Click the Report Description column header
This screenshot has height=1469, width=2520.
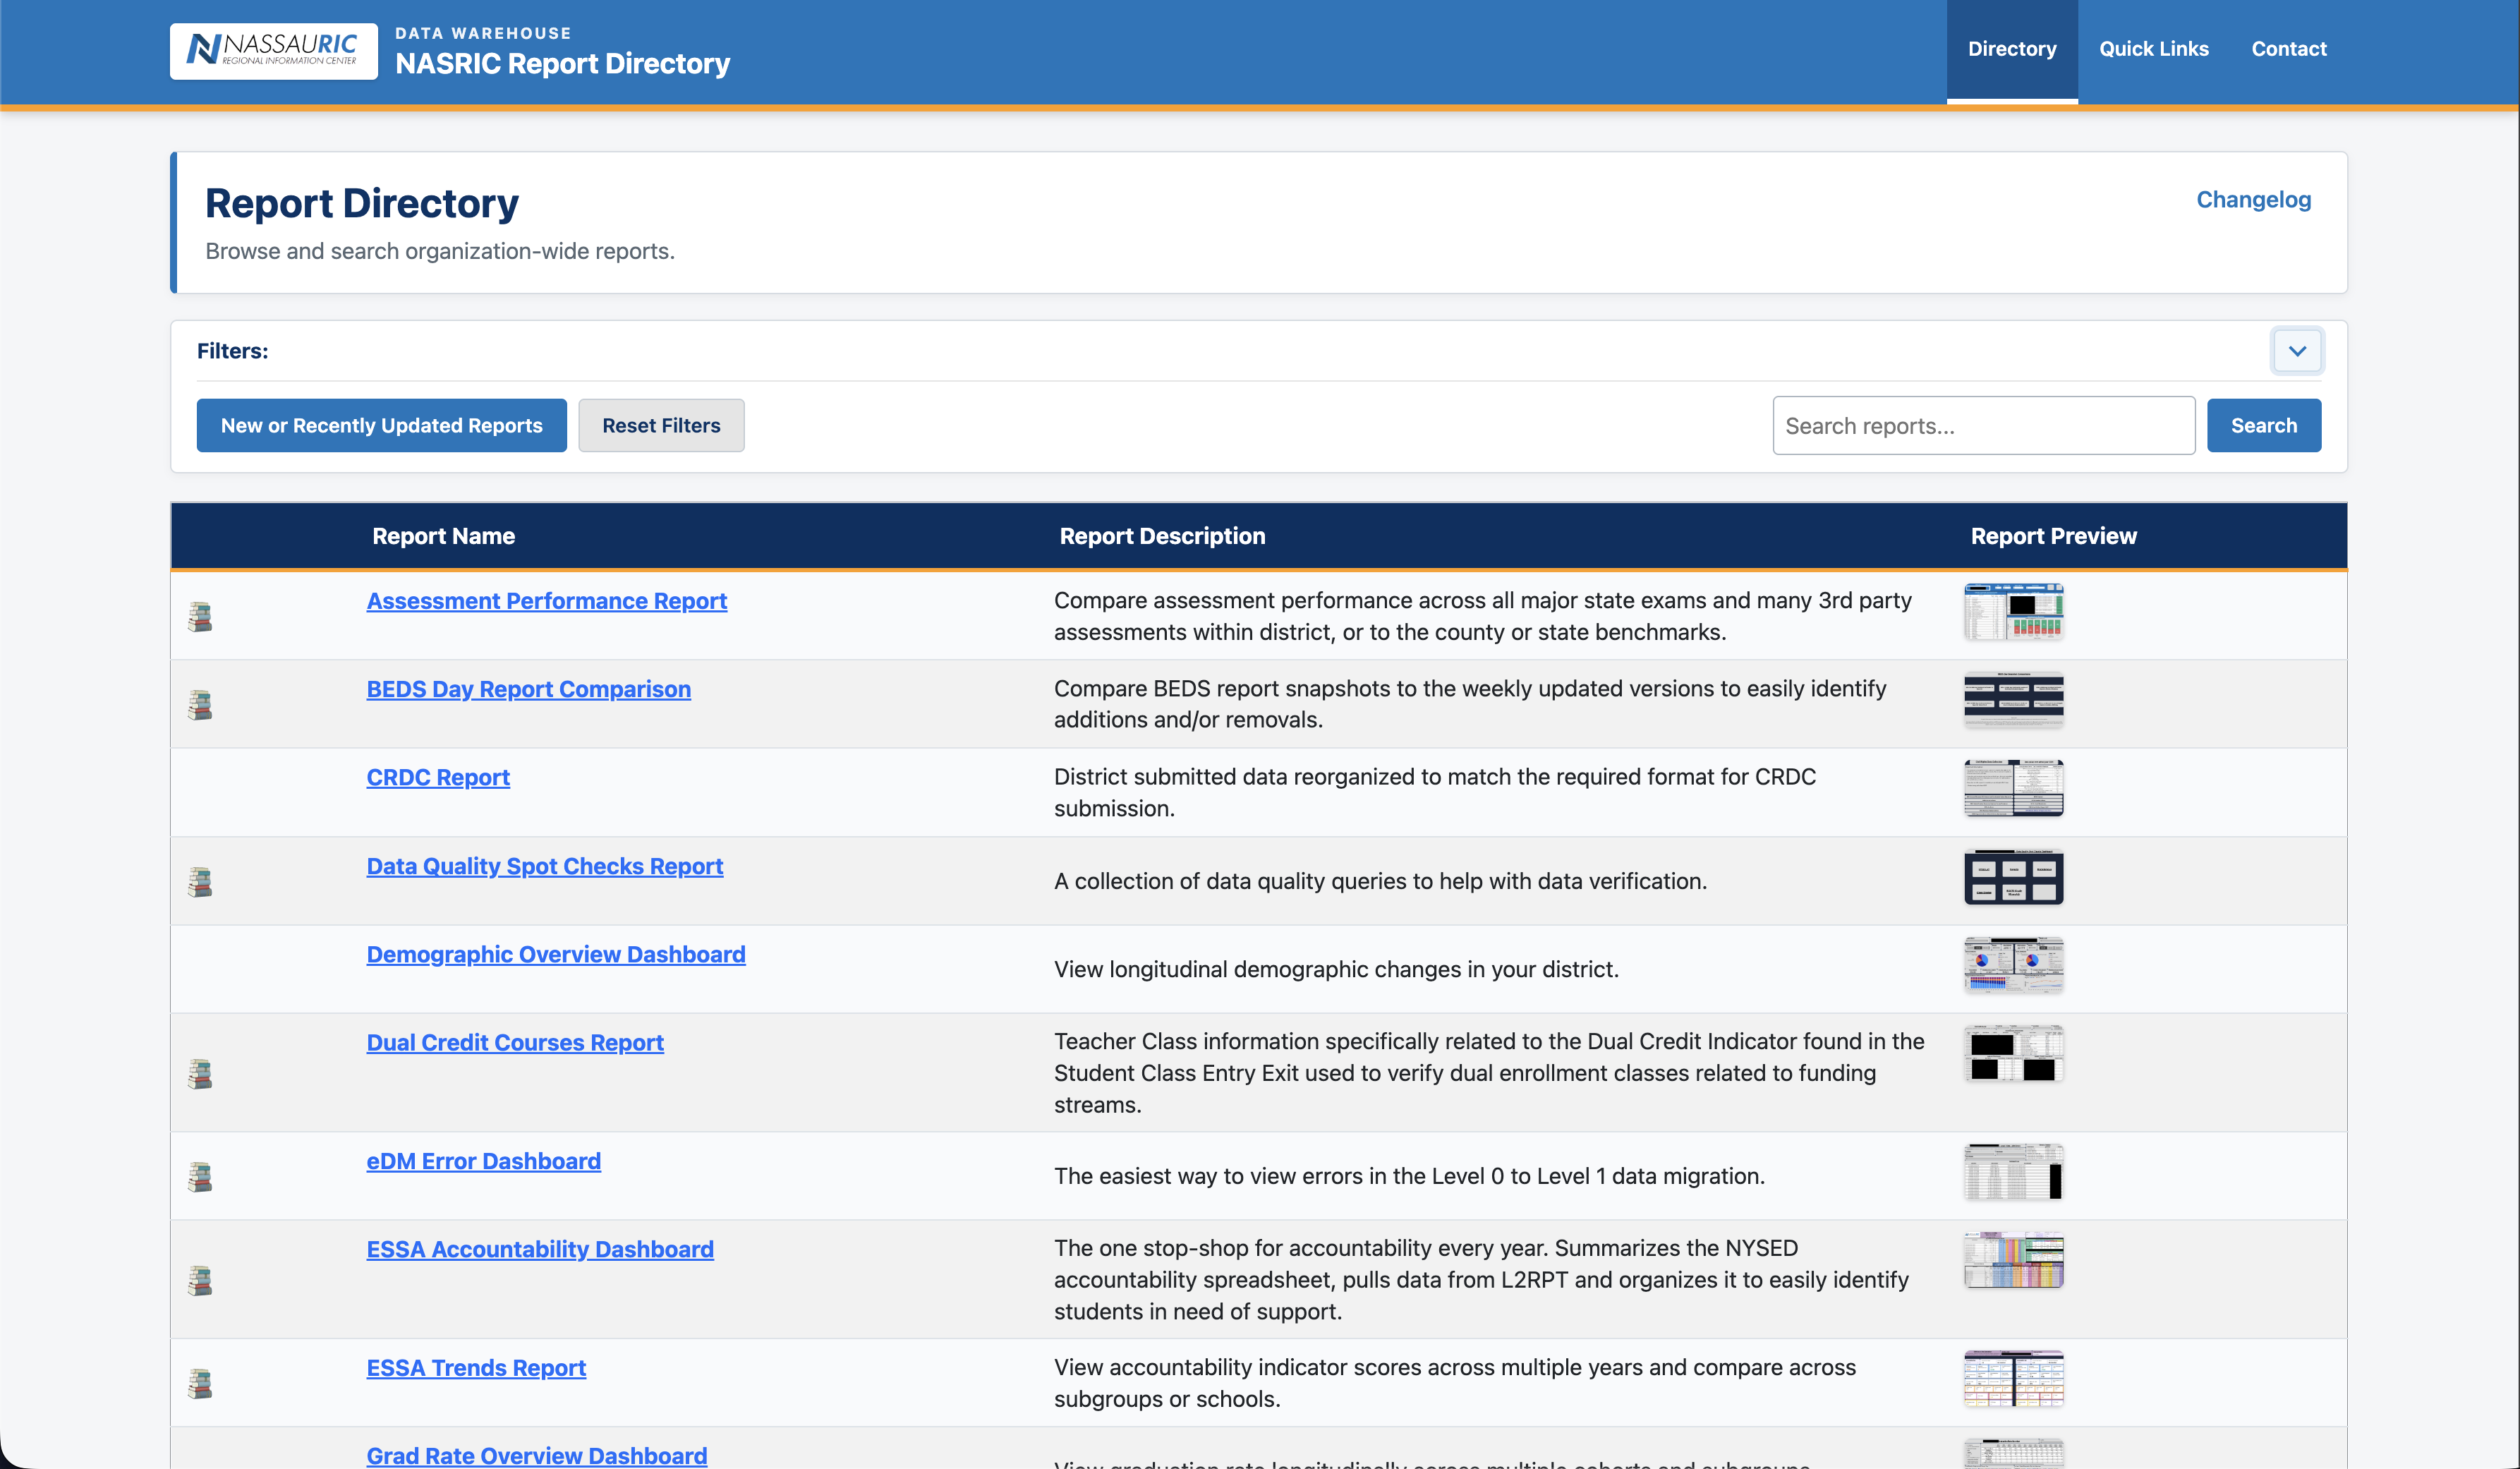(x=1163, y=536)
